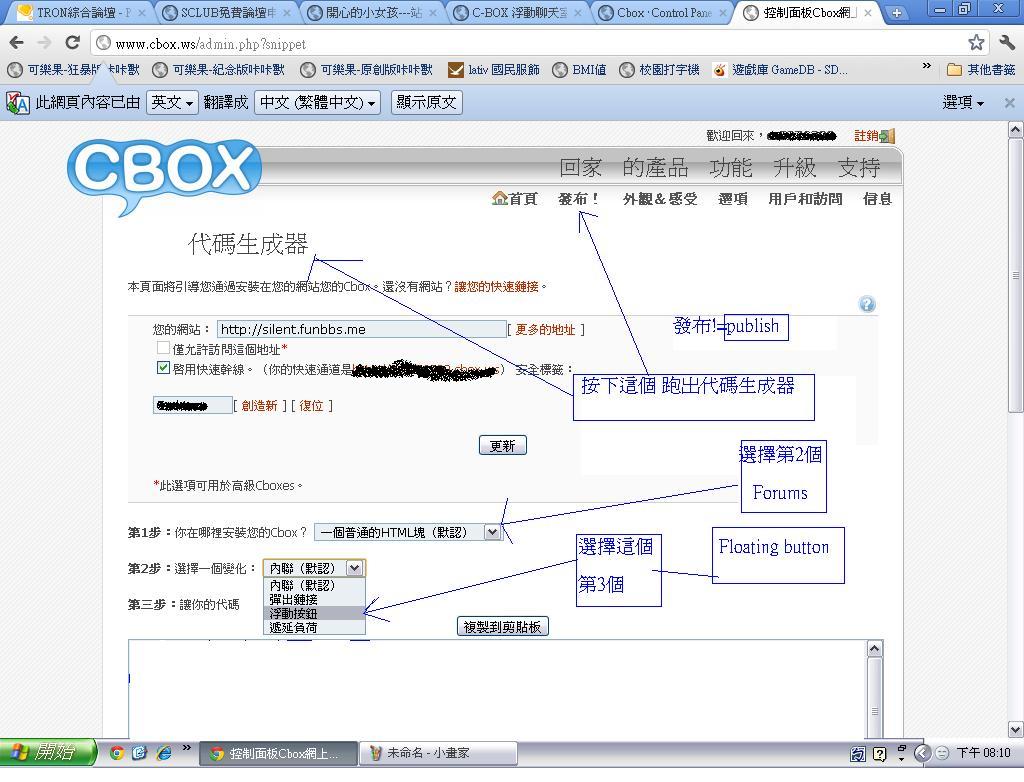Click the website URL input field

pos(361,329)
